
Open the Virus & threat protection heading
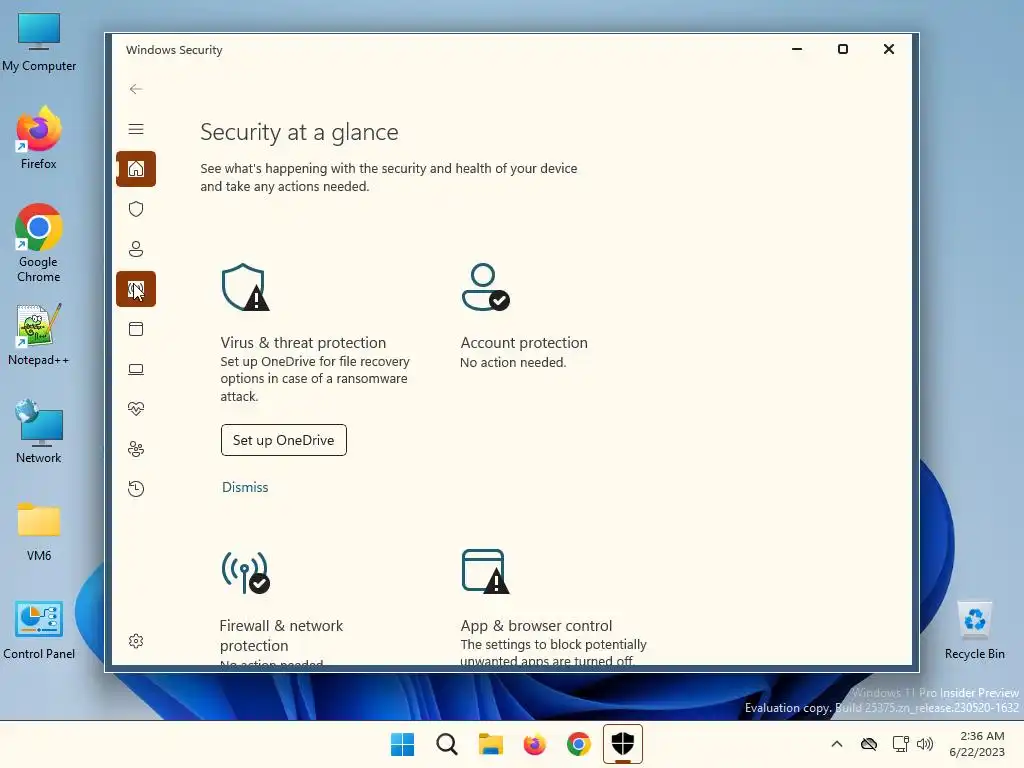tap(303, 343)
